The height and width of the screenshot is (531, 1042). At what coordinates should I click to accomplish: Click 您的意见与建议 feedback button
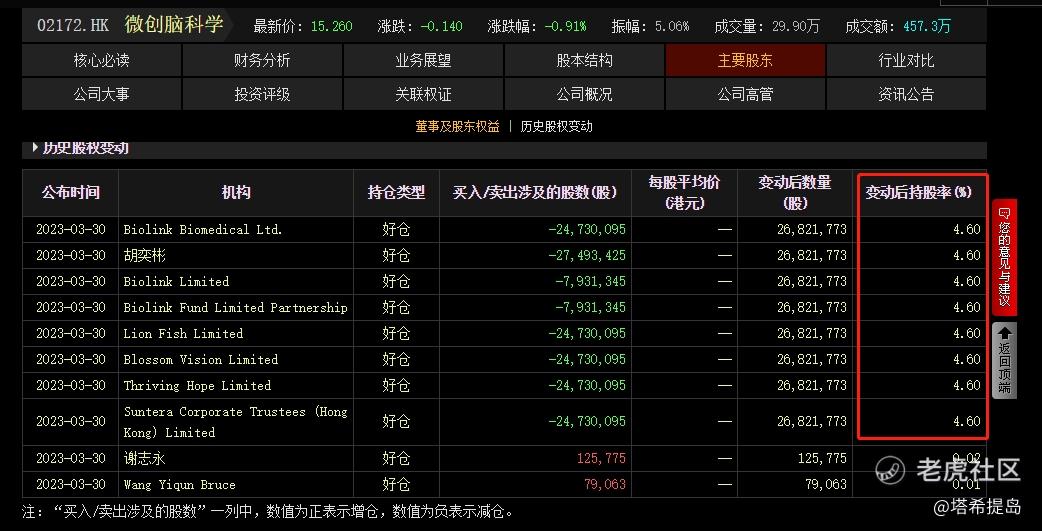(1004, 257)
